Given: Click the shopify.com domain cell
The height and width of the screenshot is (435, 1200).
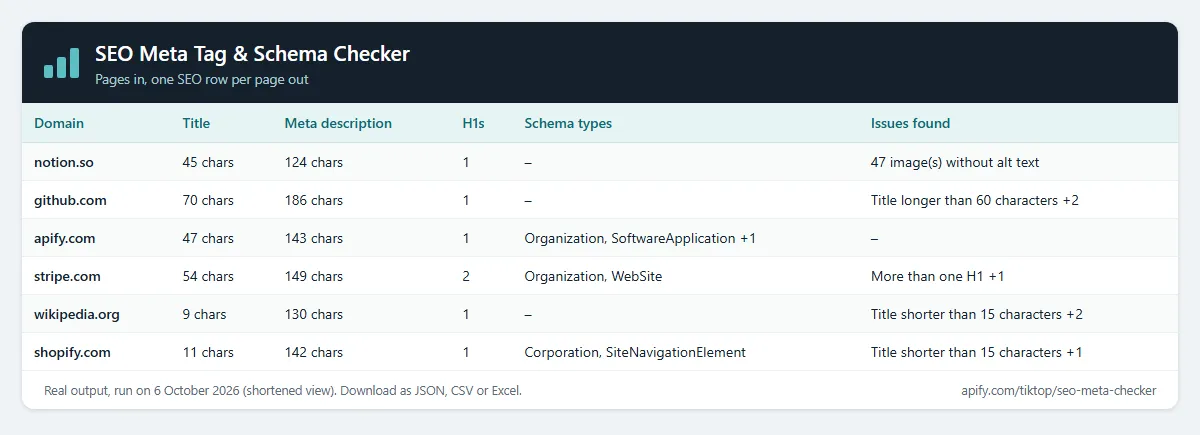Looking at the screenshot, I should [72, 352].
